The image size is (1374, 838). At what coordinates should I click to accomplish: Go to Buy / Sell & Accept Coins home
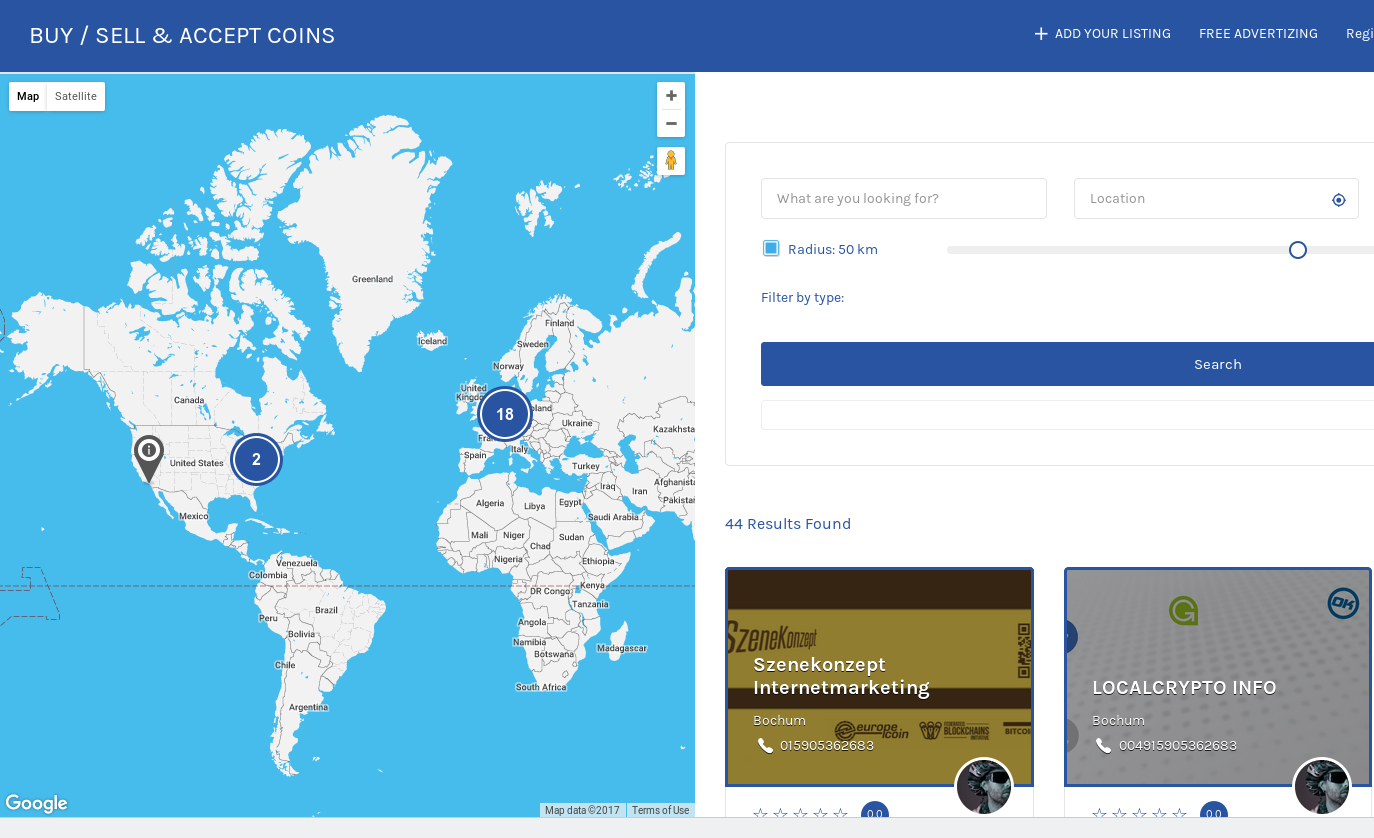pyautogui.click(x=182, y=36)
